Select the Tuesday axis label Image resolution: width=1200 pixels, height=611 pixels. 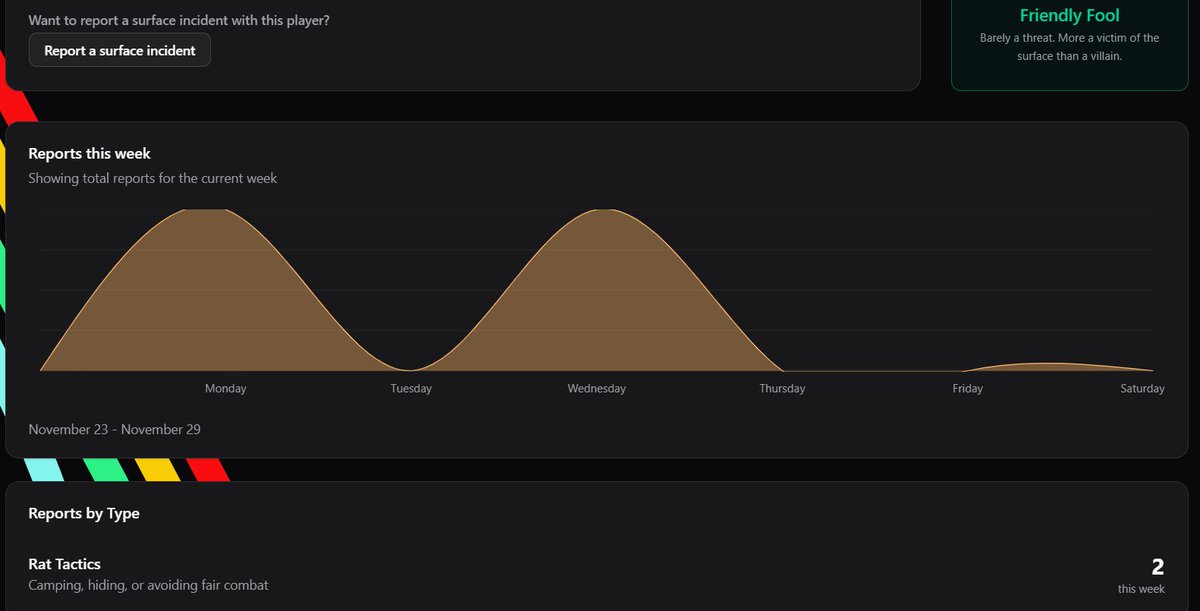tap(410, 388)
